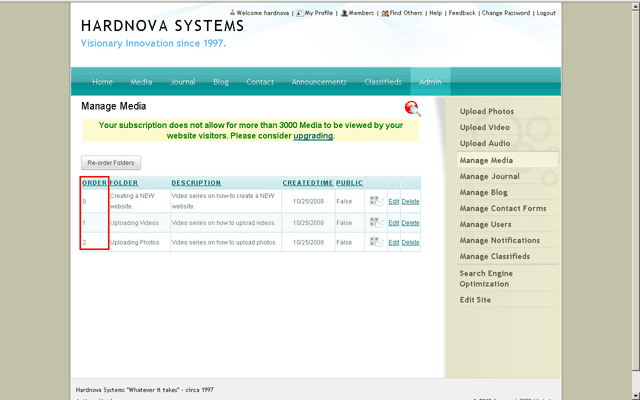Open media icon for Uploading Videos folder

click(376, 222)
